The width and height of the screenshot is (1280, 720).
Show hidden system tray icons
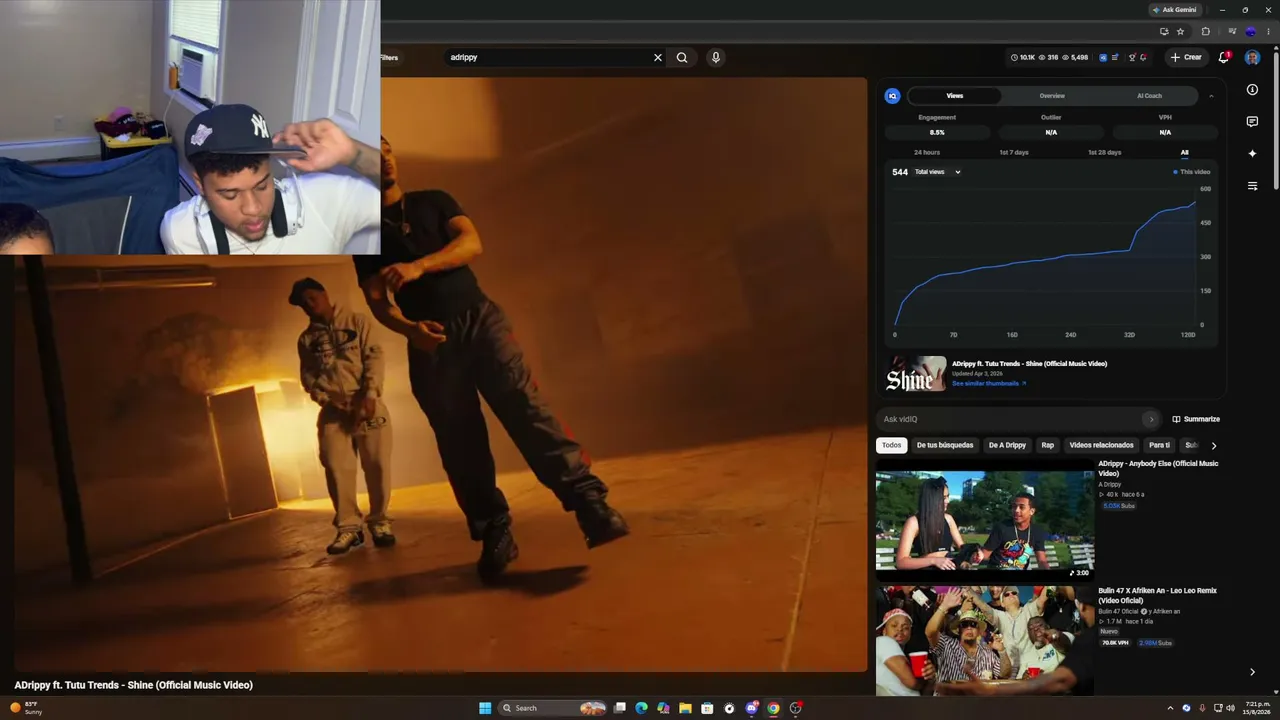coord(1170,708)
